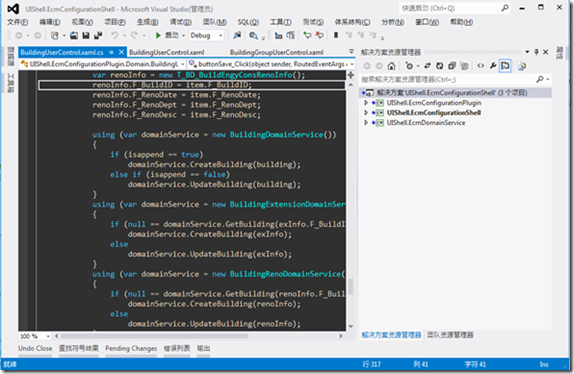Open the 错误列表 panel tab
Image resolution: width=574 pixels, height=374 pixels.
point(177,348)
